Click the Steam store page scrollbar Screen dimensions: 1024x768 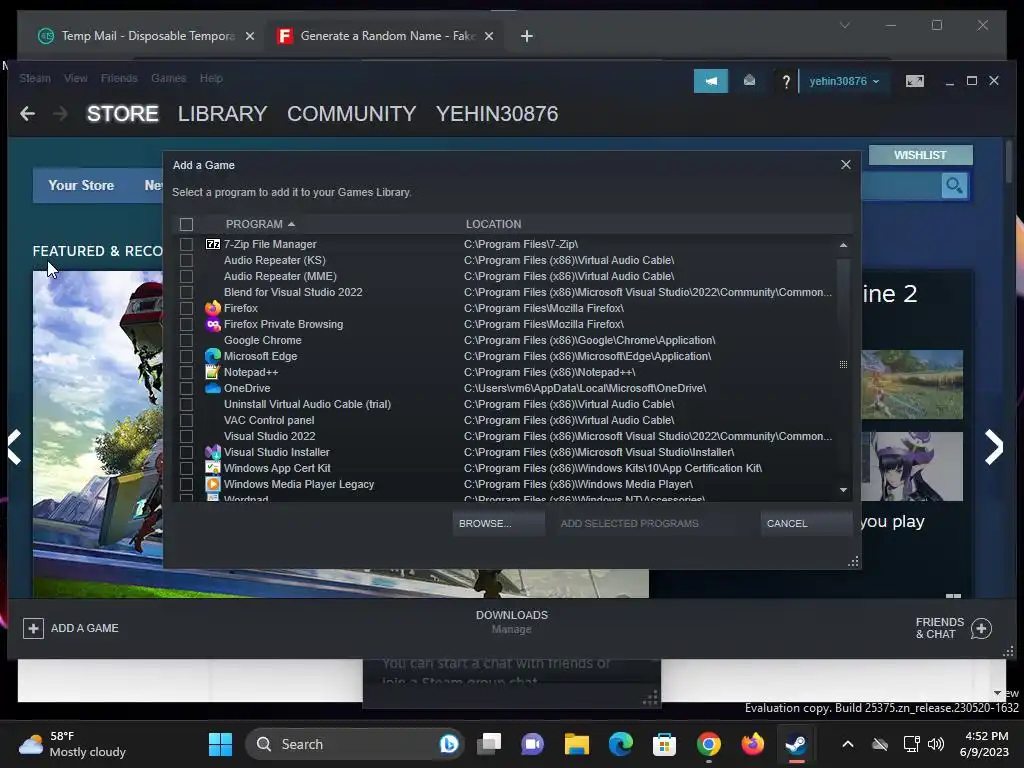tap(1010, 163)
